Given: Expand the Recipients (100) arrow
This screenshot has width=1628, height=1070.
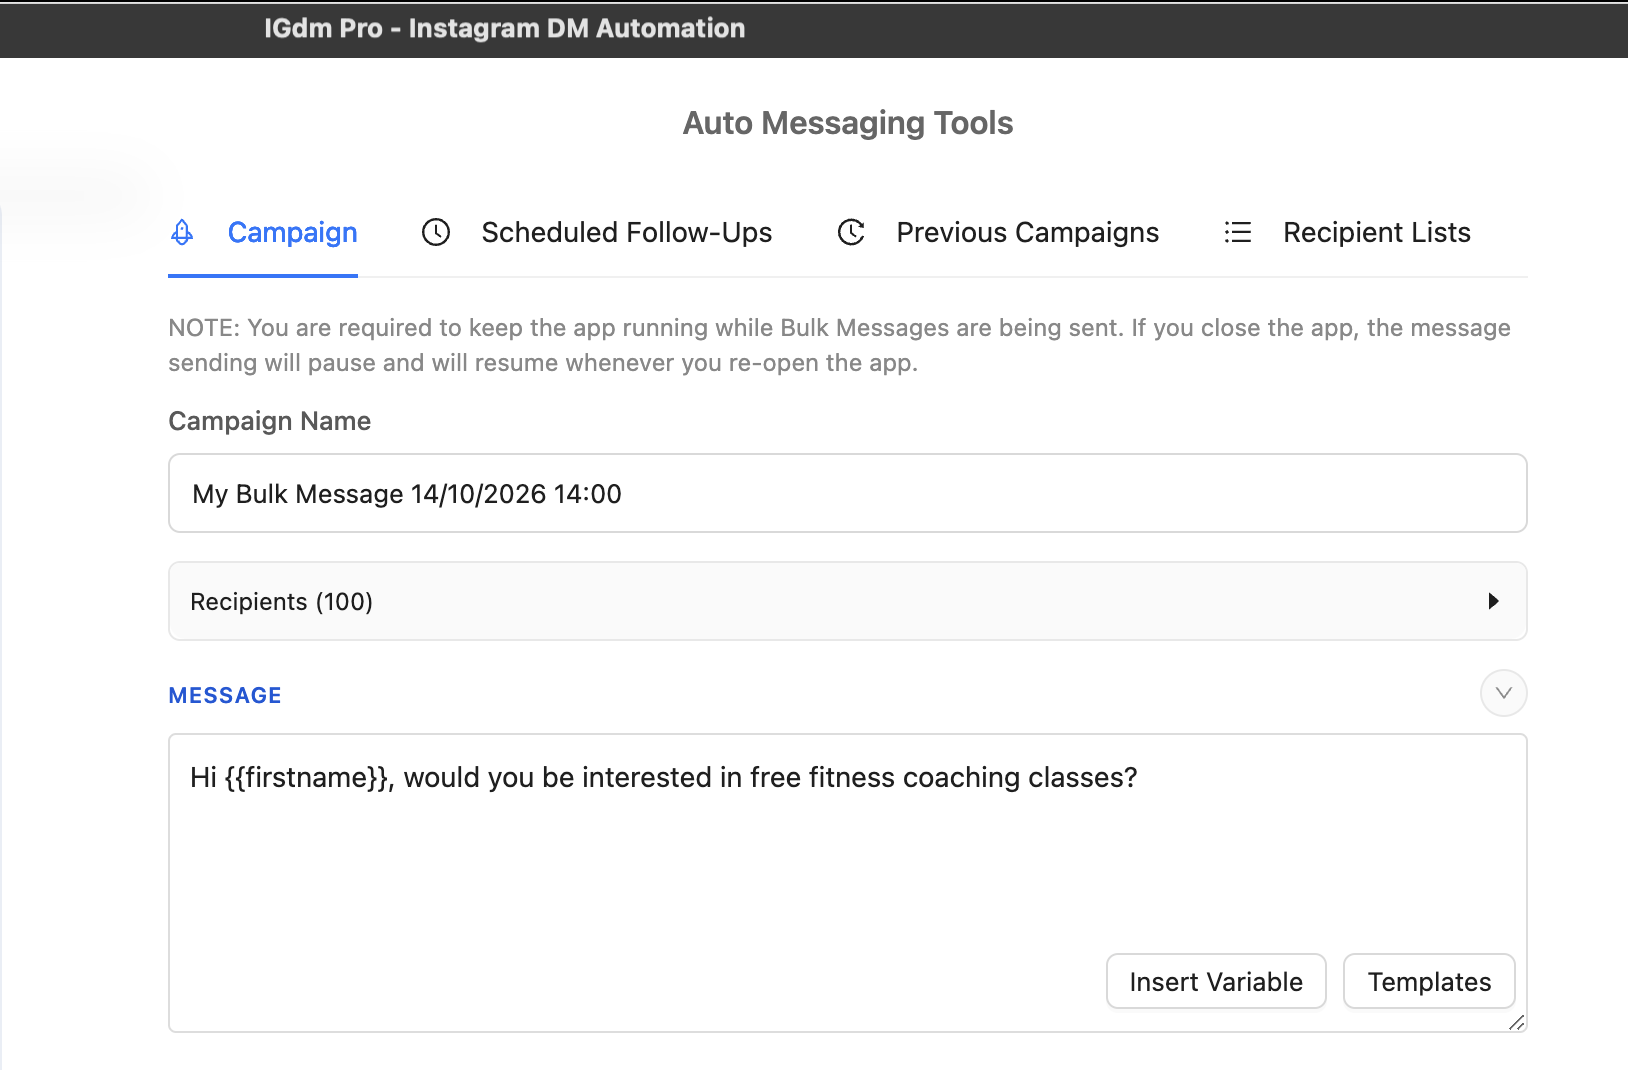Looking at the screenshot, I should coord(1493,601).
